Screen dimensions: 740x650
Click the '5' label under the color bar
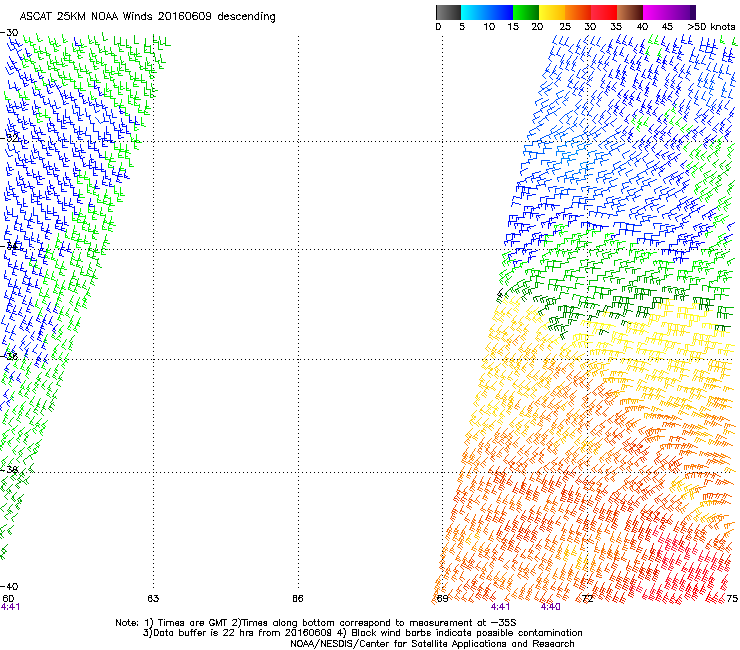tap(462, 27)
